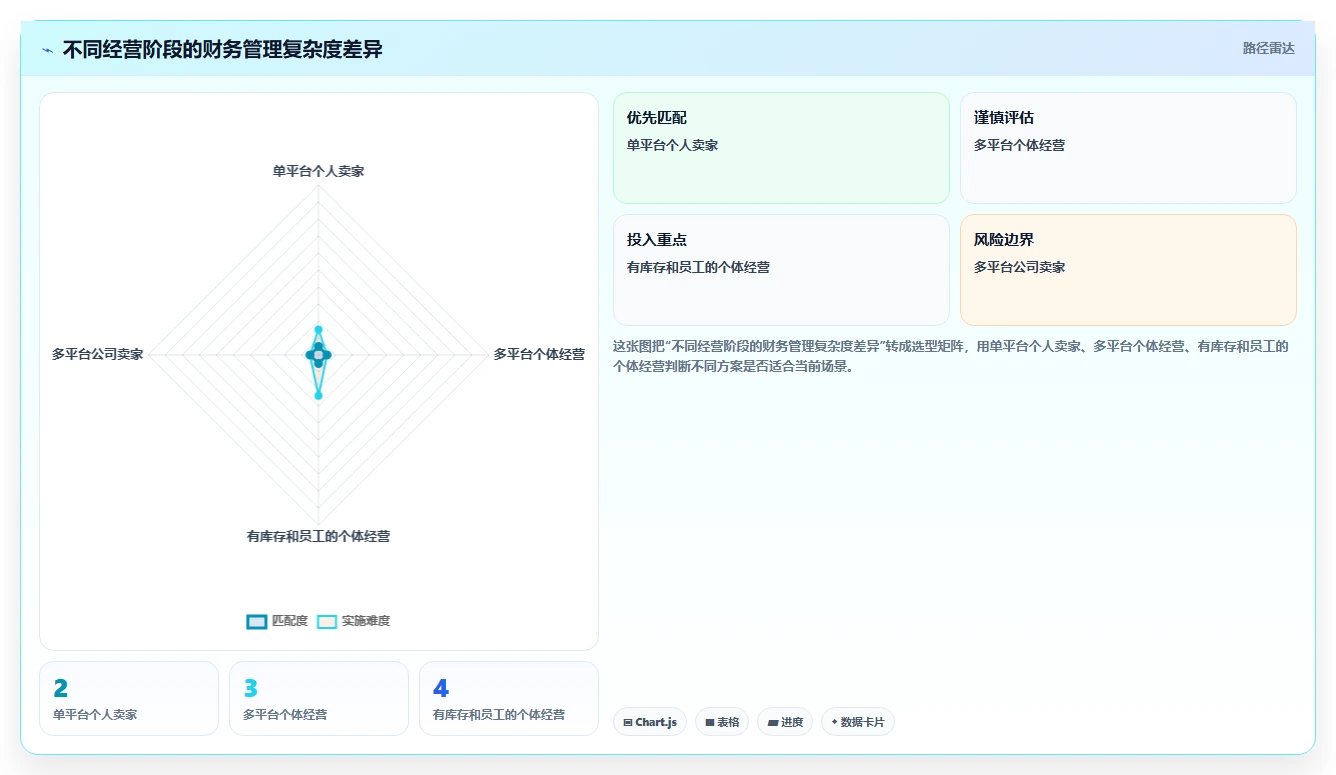Click the 进度 tag
1336x775 pixels.
click(785, 722)
